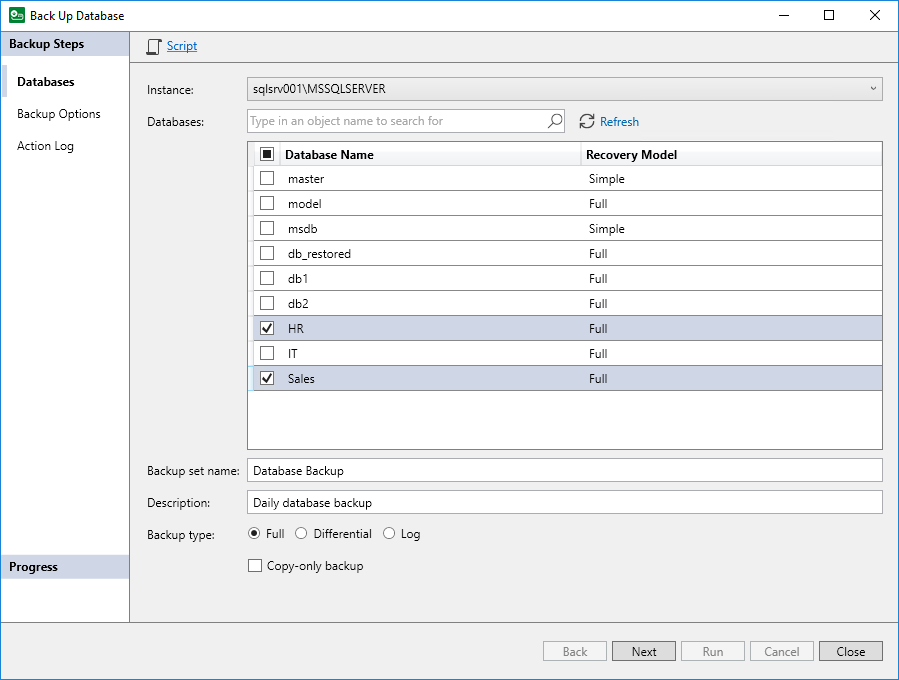Select the IT database checkbox

267,353
